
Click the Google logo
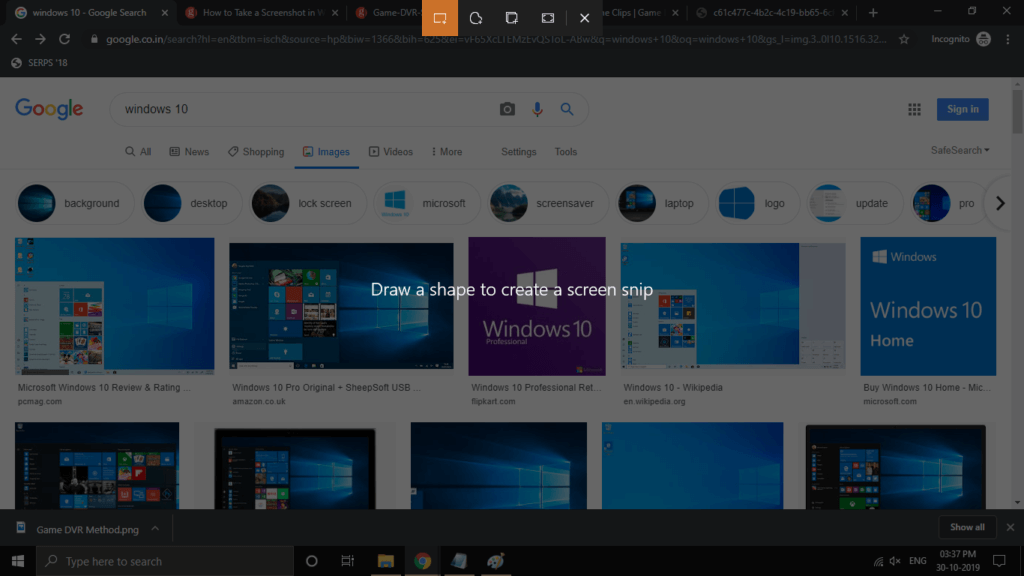(49, 109)
